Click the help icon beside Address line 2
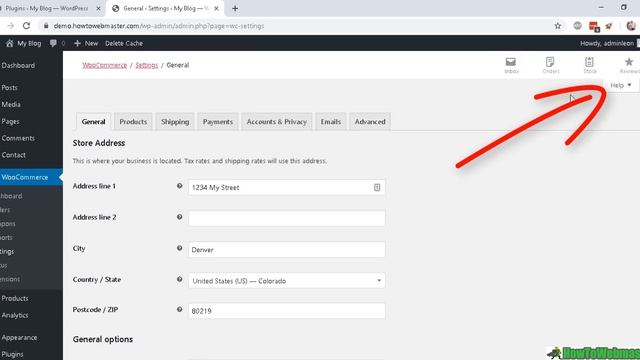Screen dimensions: 640x360 pos(179,217)
